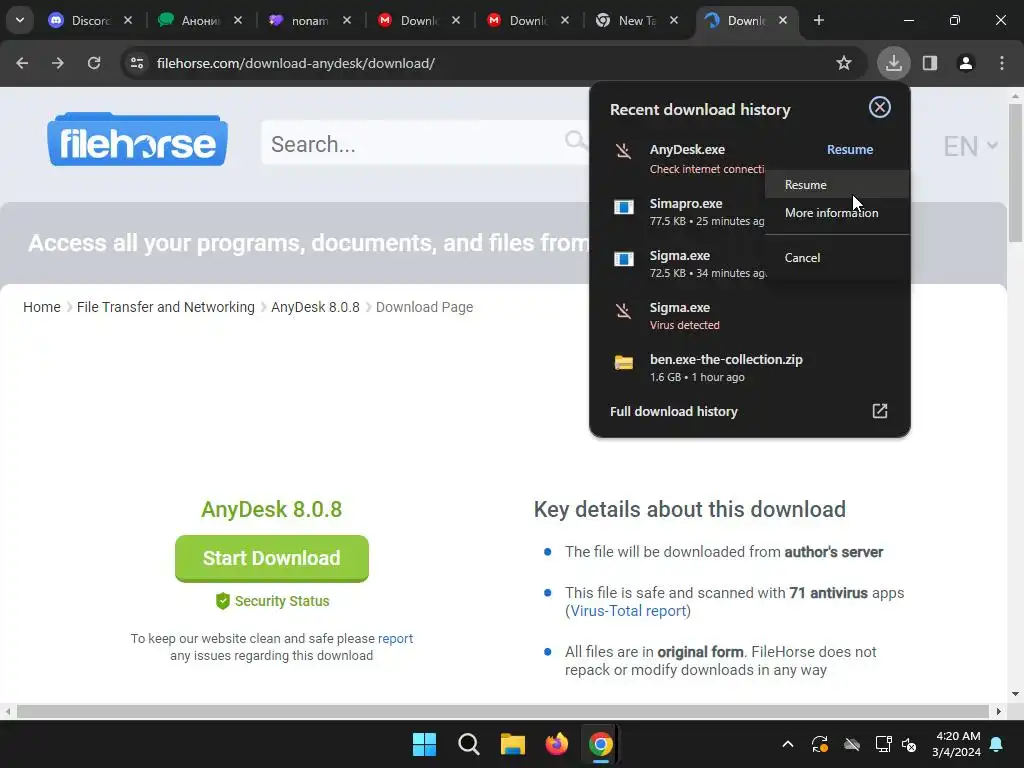Open Simapro.exe from download list
The width and height of the screenshot is (1024, 768).
point(686,204)
